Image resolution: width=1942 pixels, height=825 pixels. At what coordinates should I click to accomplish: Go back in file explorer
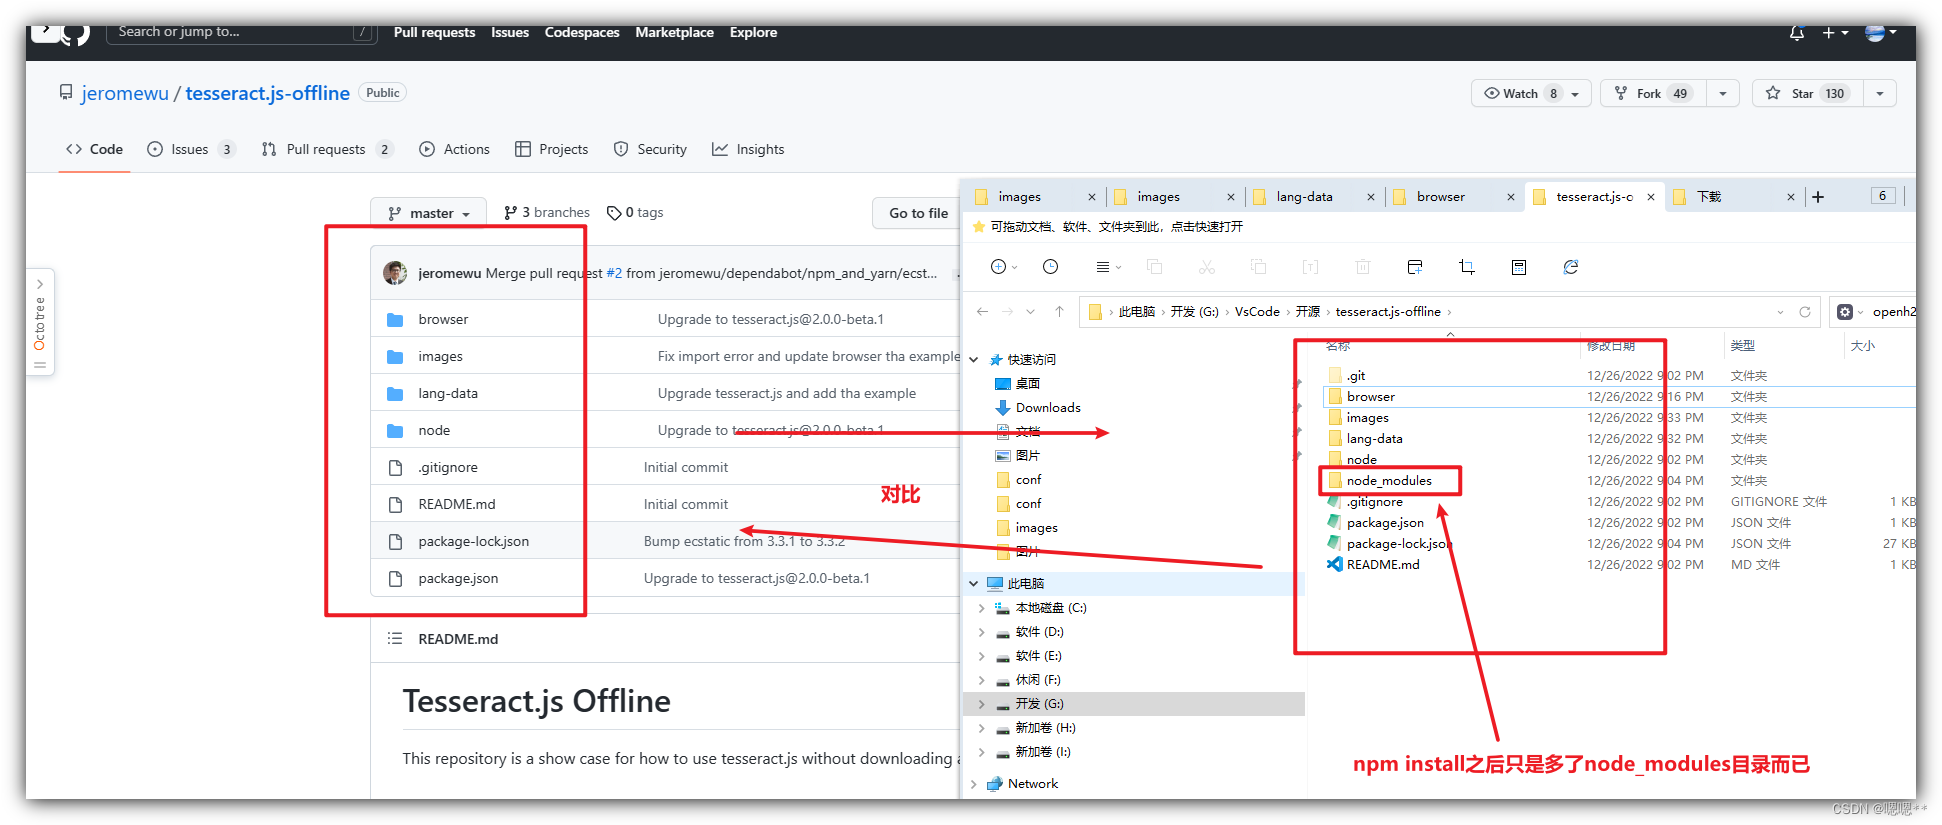point(982,312)
